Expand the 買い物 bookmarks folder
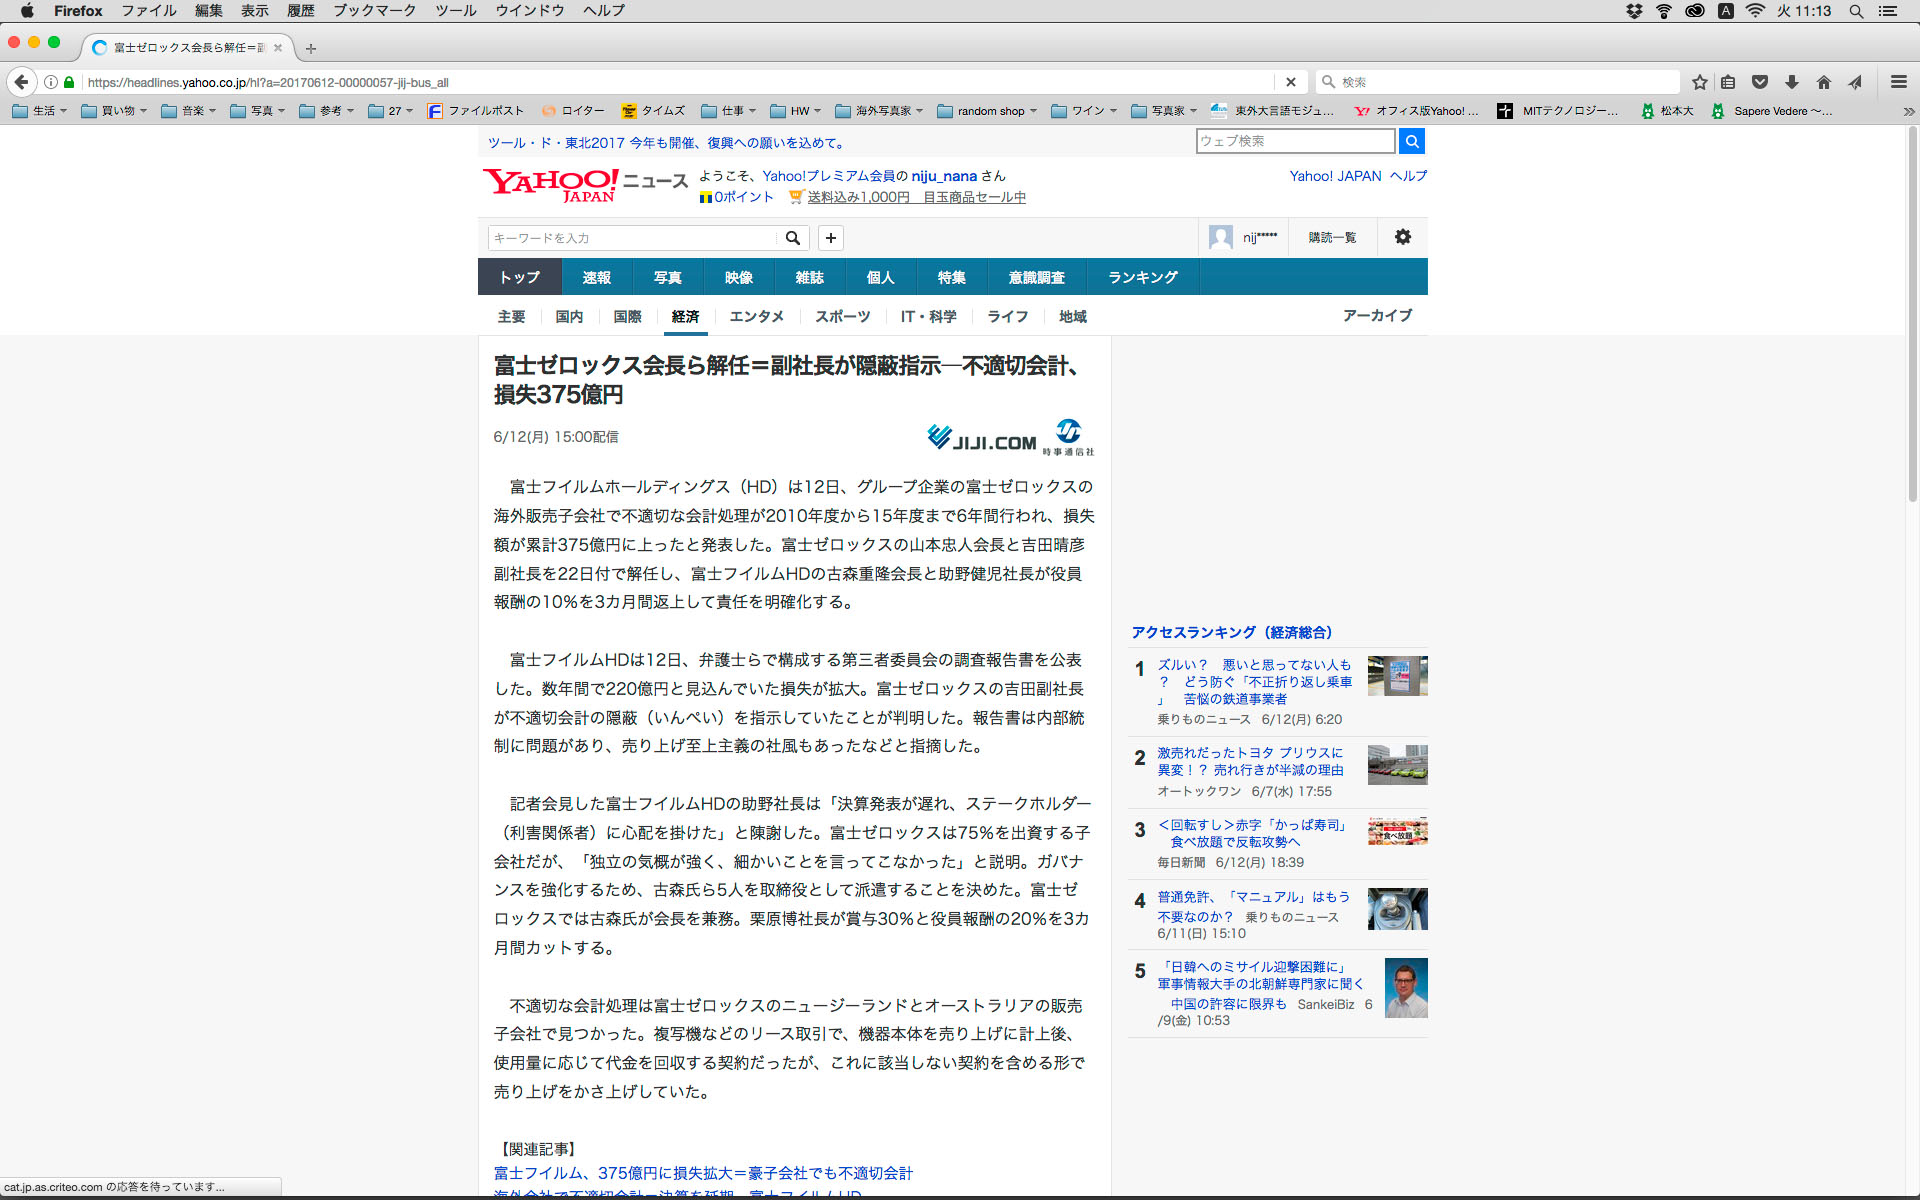The height and width of the screenshot is (1200, 1920). click(114, 111)
